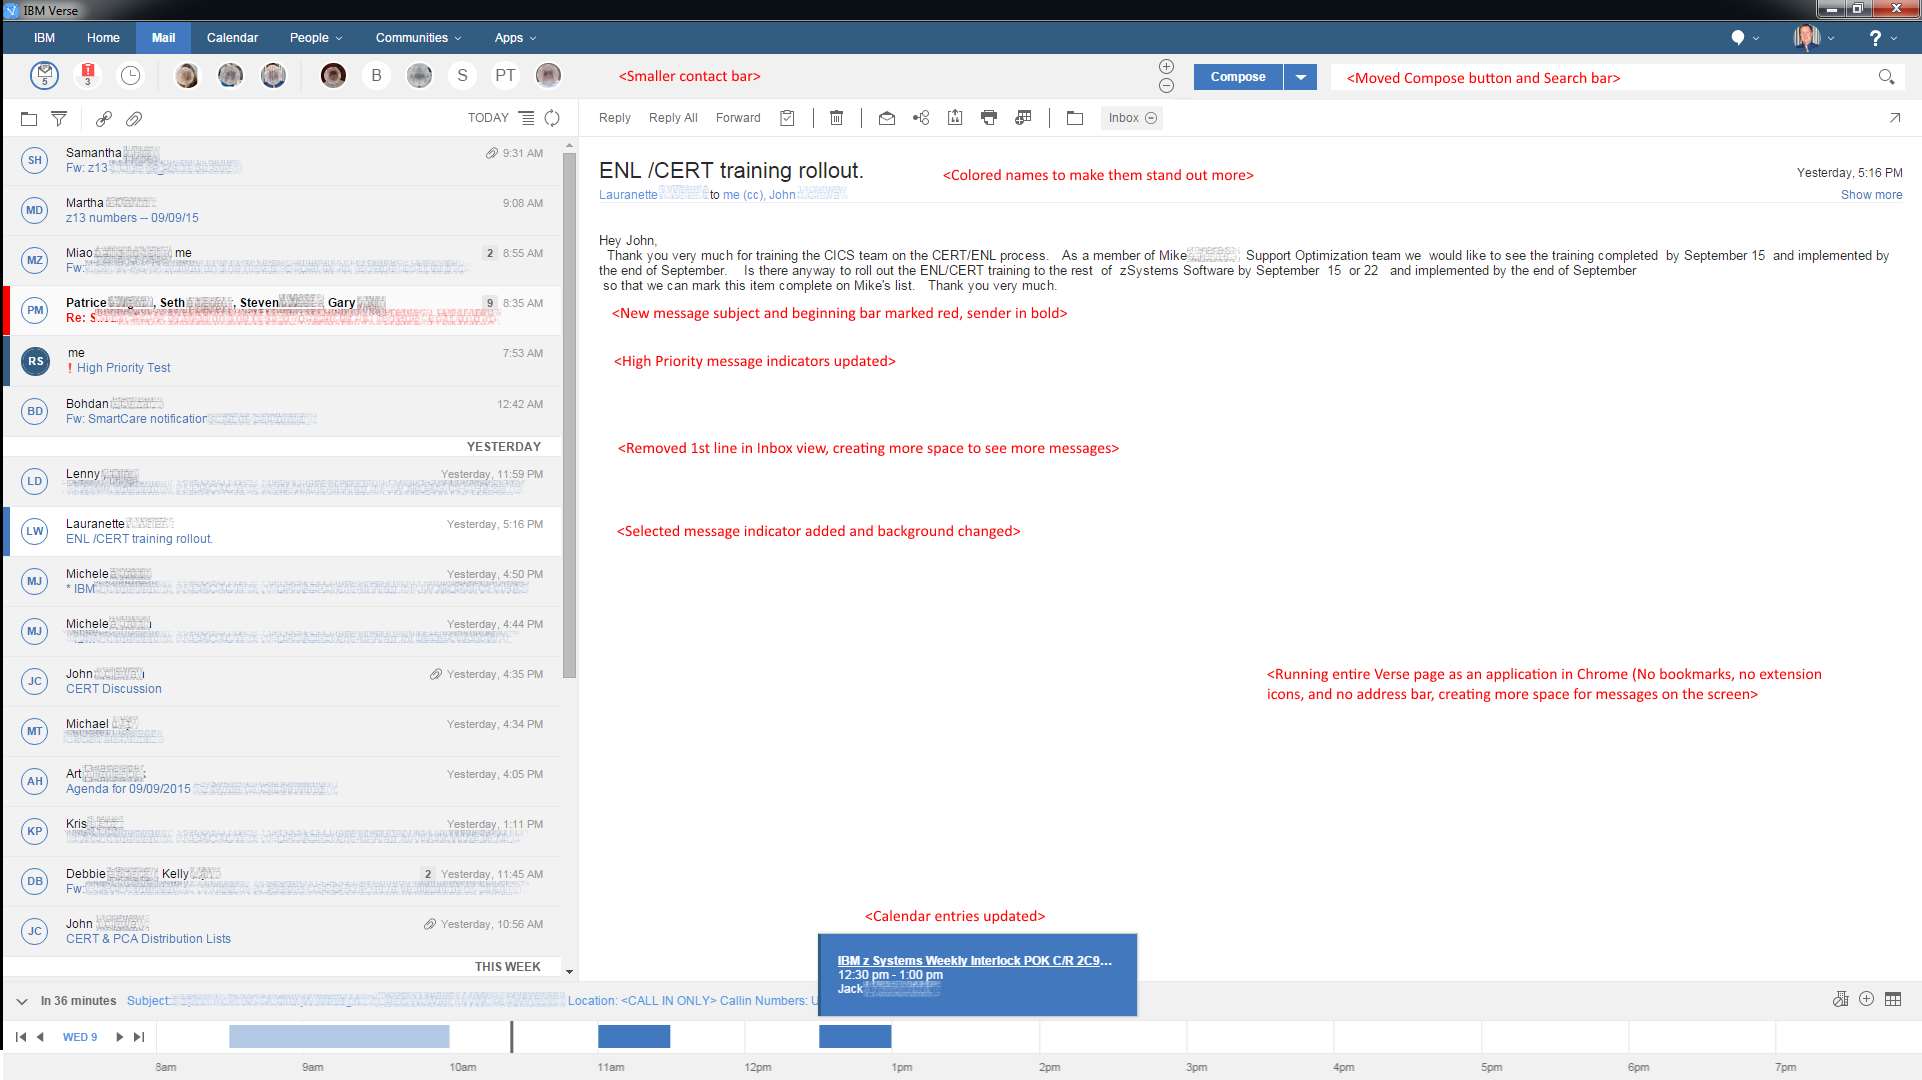Collapse the calendar bar chevron
The width and height of the screenshot is (1922, 1080).
pos(21,1001)
